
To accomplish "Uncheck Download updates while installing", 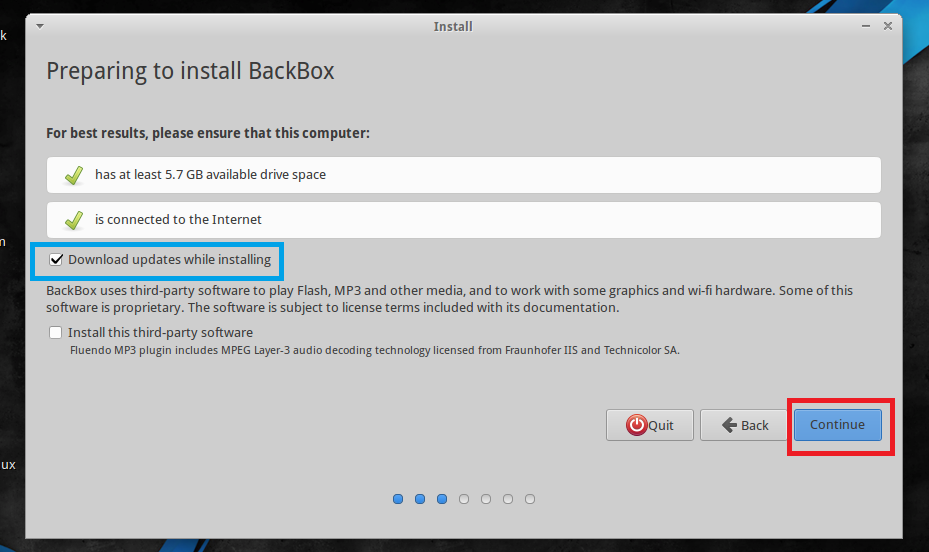I will pos(56,259).
